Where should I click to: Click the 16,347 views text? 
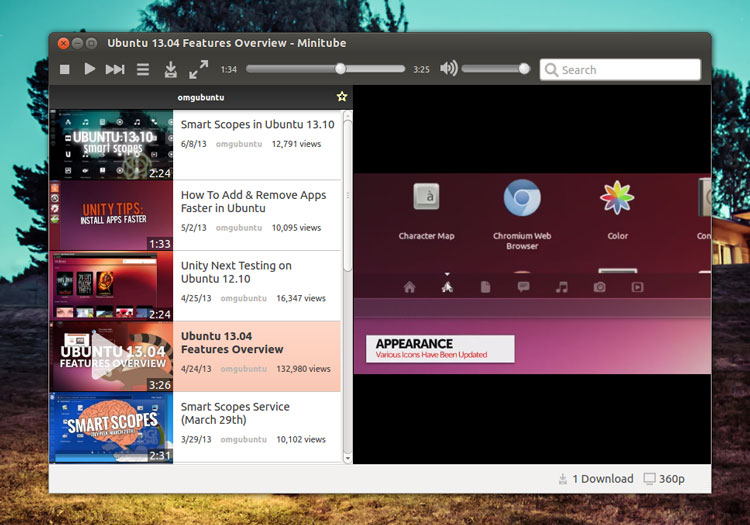(x=301, y=298)
